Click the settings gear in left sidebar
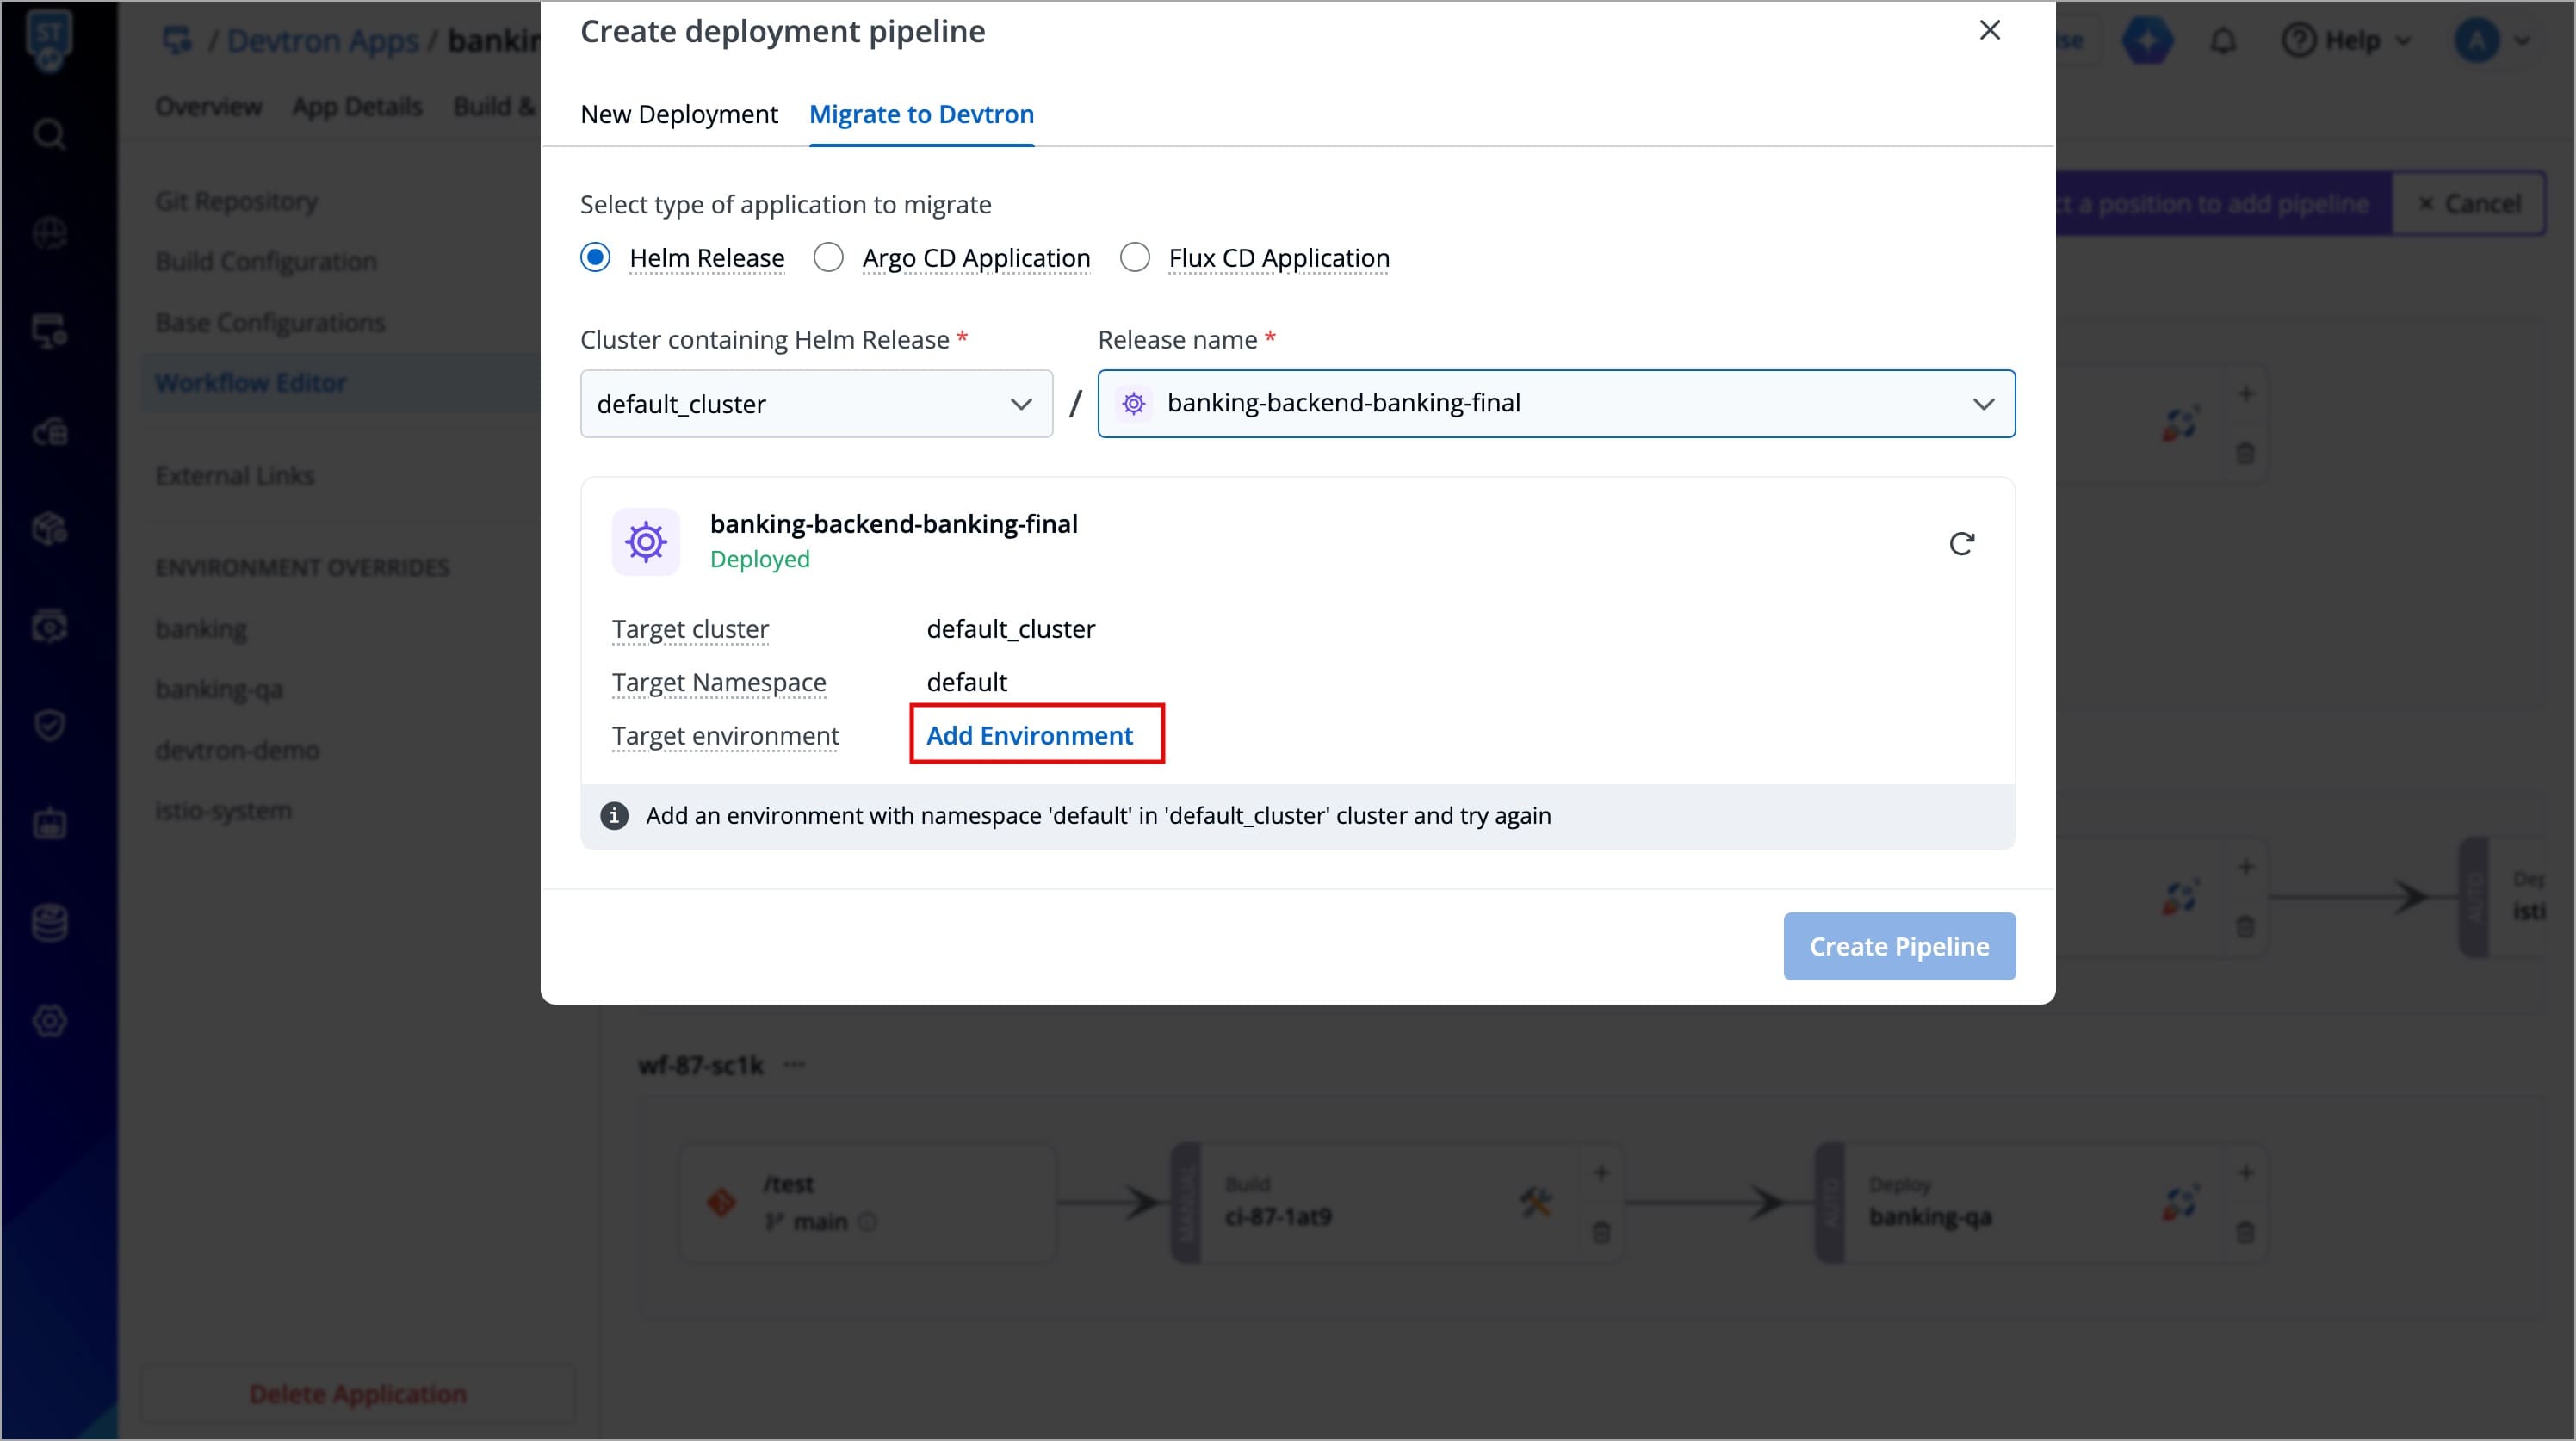This screenshot has width=2576, height=1441. click(49, 1021)
